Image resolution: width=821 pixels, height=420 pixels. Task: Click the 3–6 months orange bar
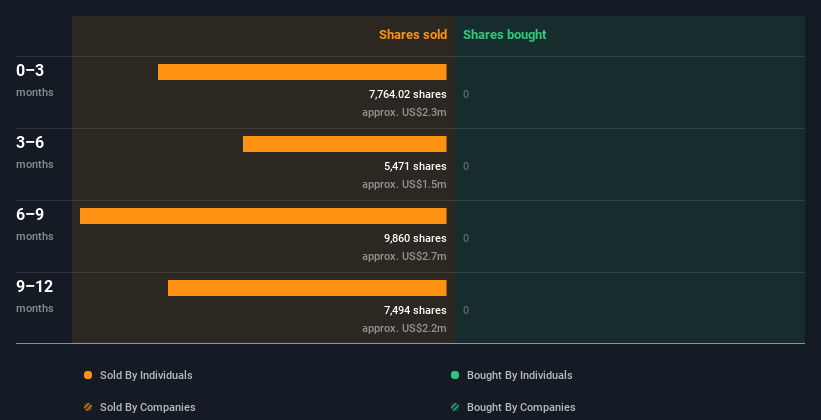coord(345,144)
